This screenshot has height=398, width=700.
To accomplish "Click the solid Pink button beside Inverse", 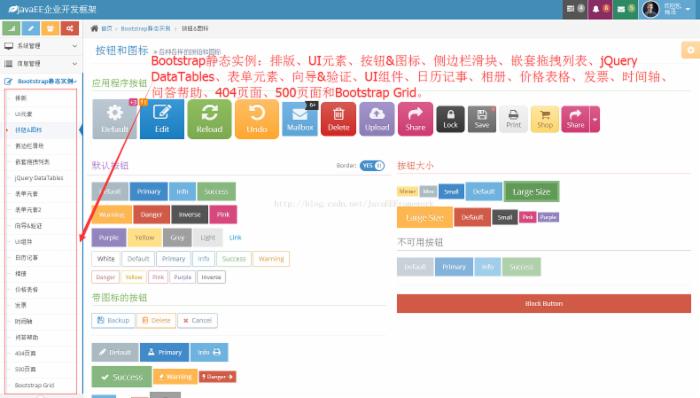I will [x=223, y=215].
